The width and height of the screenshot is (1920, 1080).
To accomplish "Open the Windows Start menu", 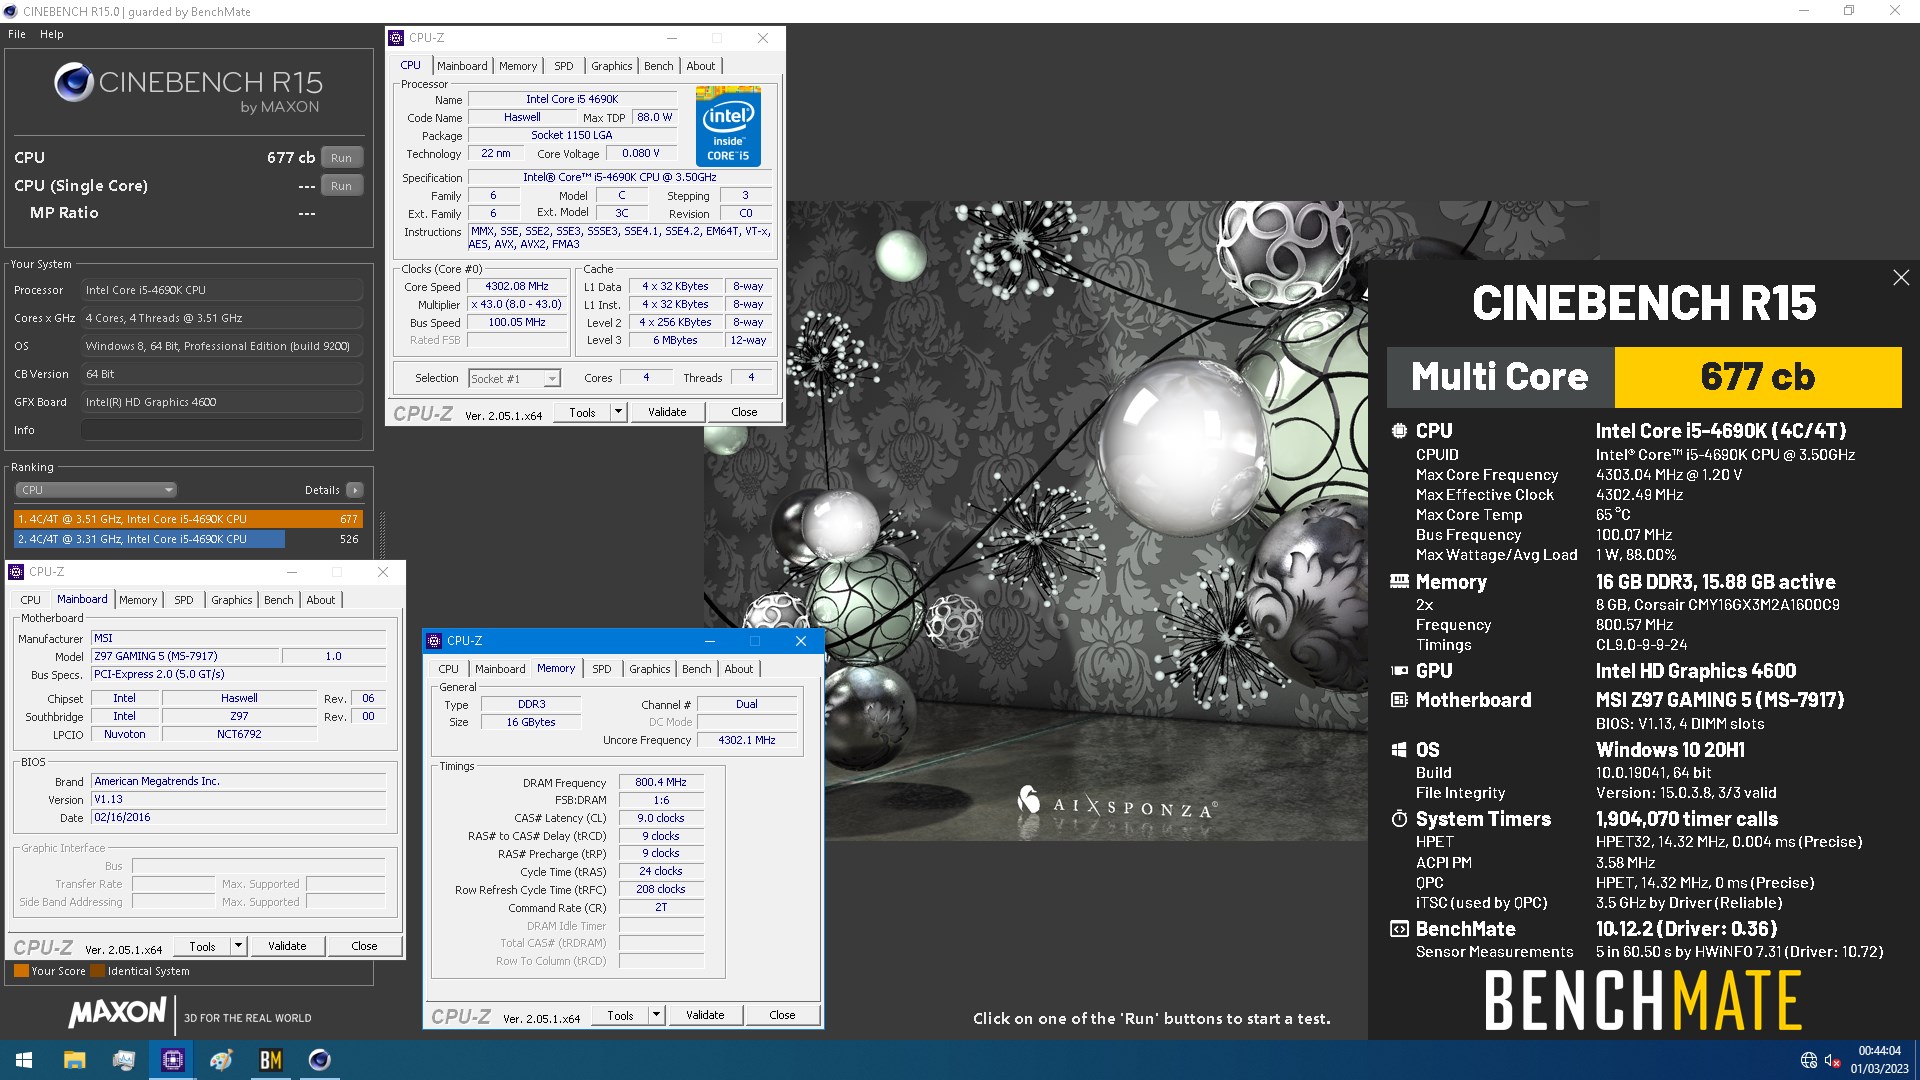I will click(x=24, y=1060).
